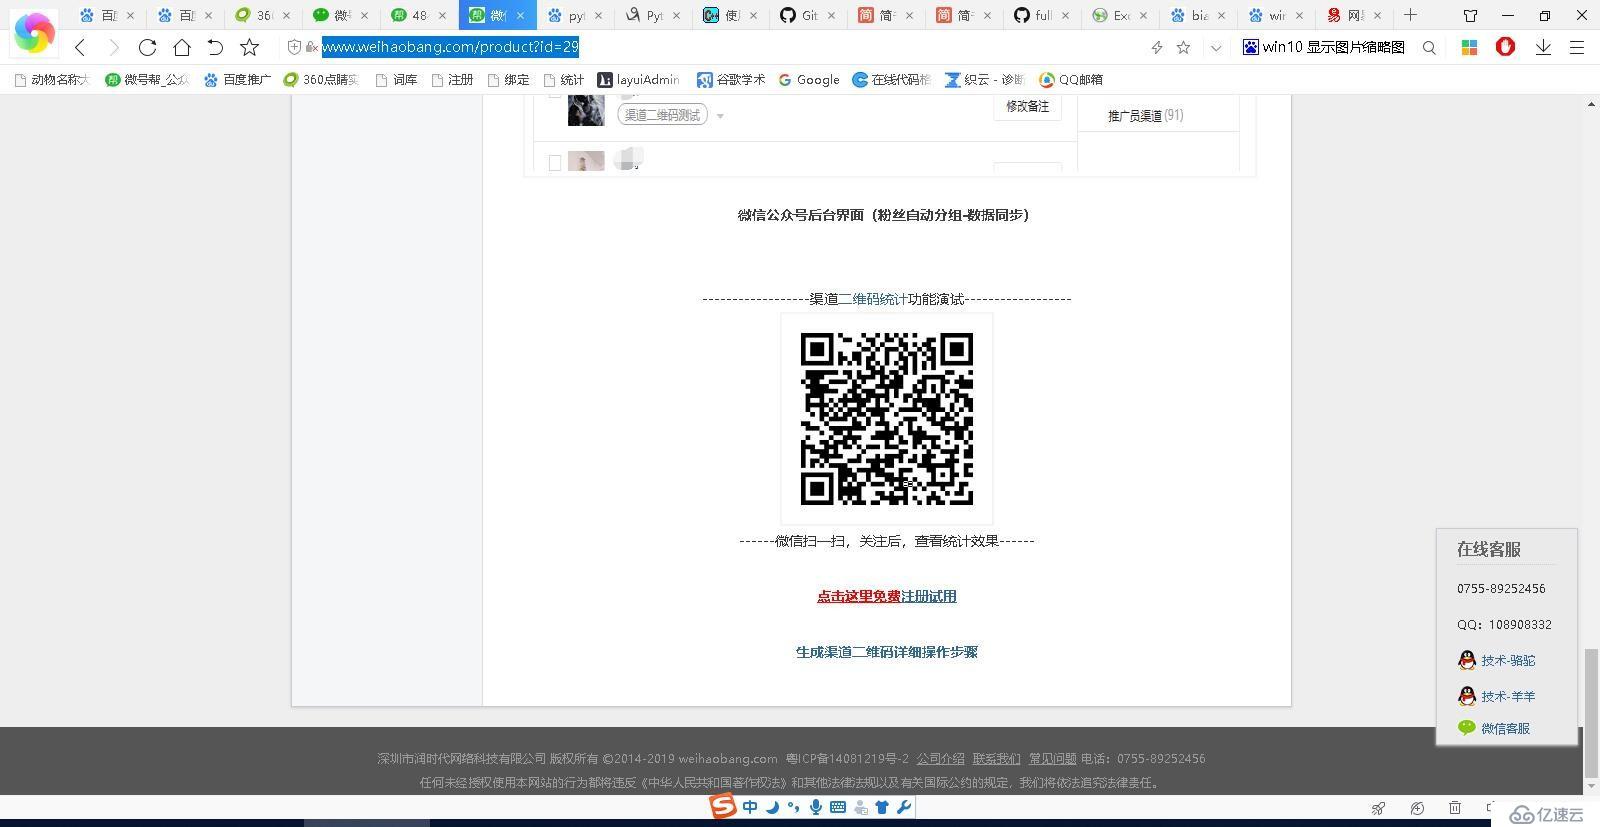The width and height of the screenshot is (1600, 827).
Task: Click the site security shield icon
Action: pos(294,47)
